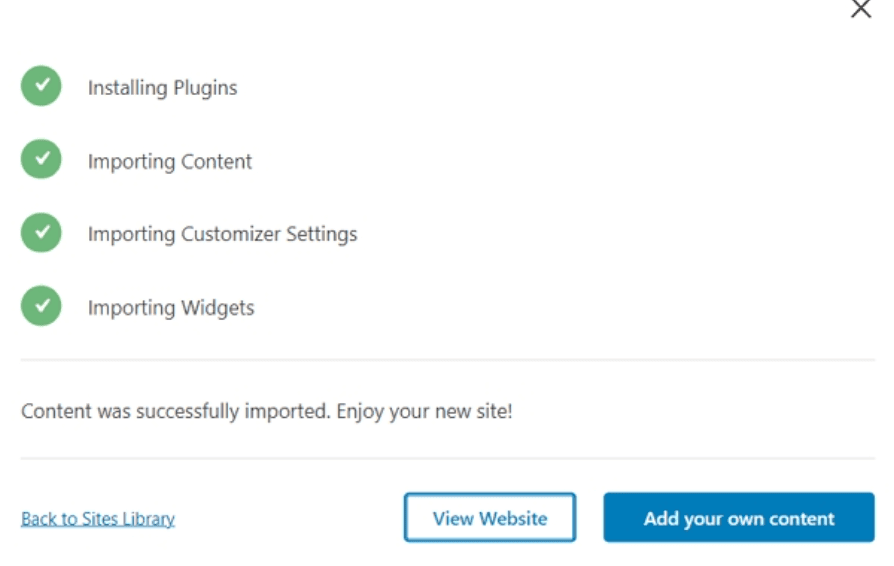Click the Installing Plugins step label
Viewport: 894px width, 566px height.
coord(162,88)
